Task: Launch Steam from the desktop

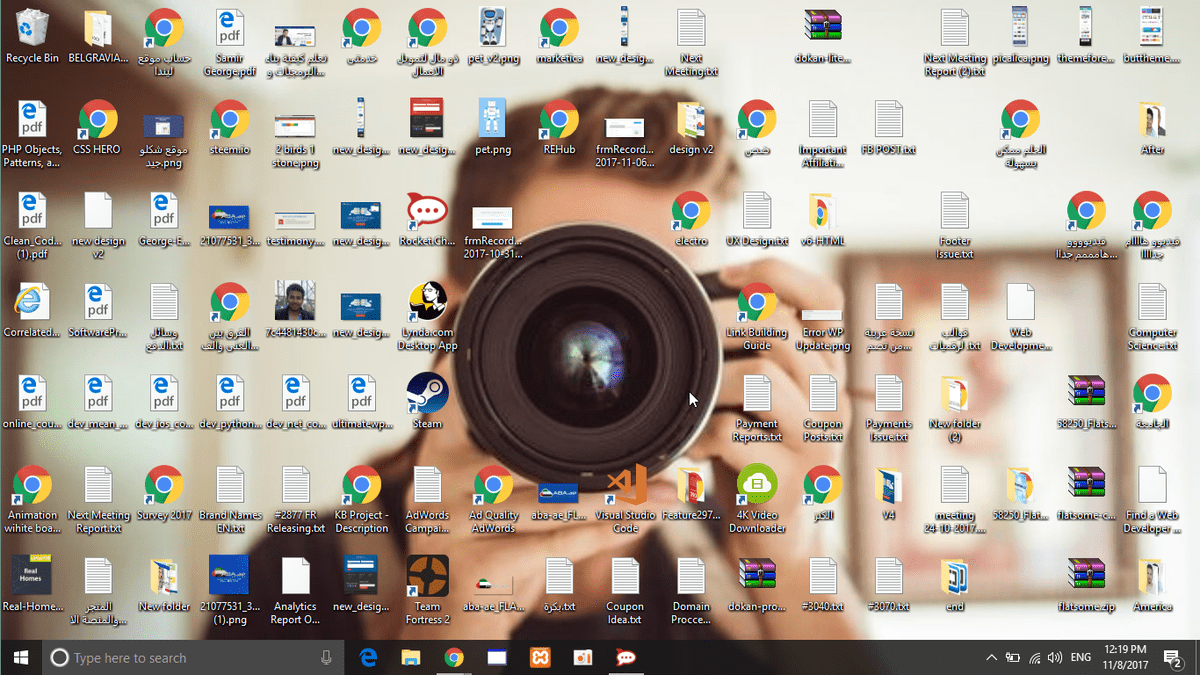Action: pyautogui.click(x=427, y=394)
